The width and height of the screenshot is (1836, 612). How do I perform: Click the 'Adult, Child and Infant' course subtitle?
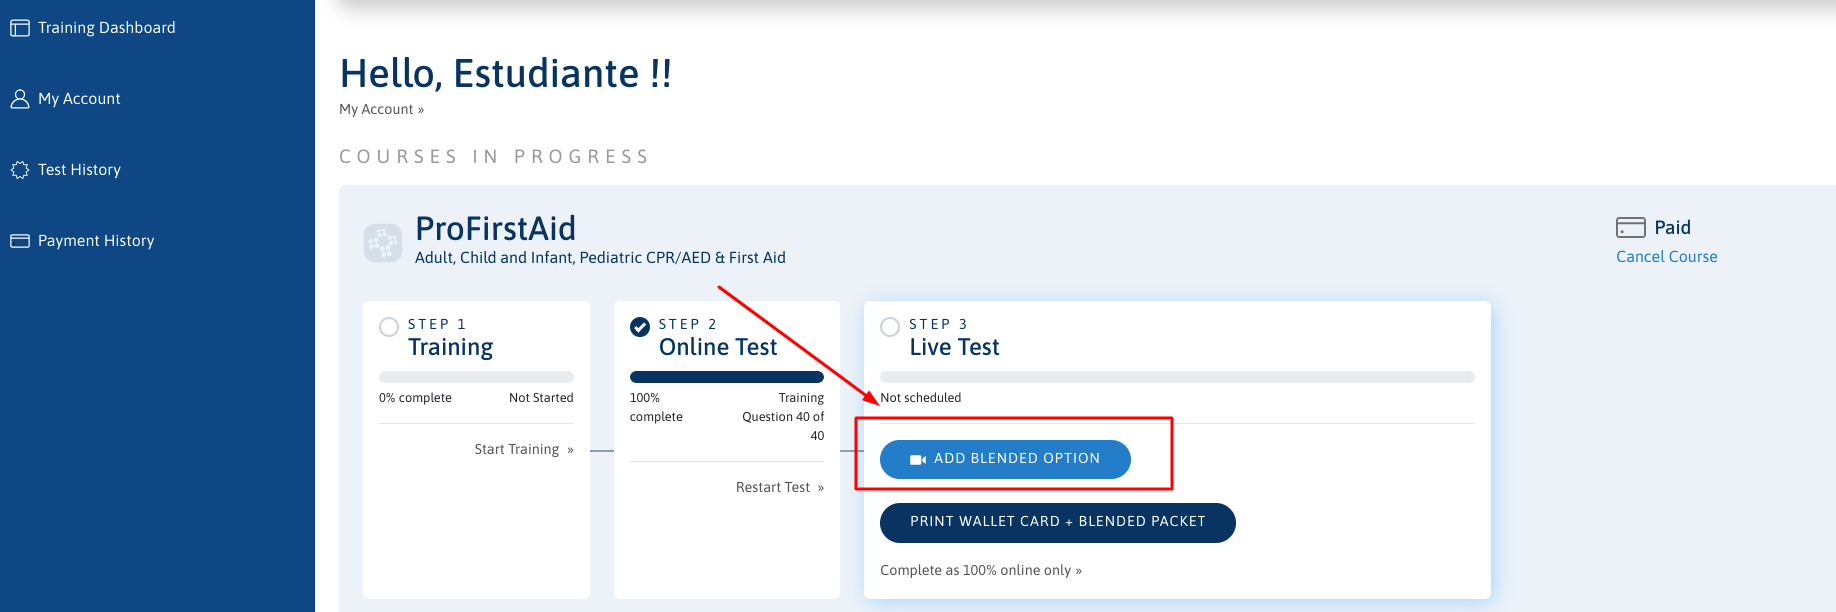(600, 258)
